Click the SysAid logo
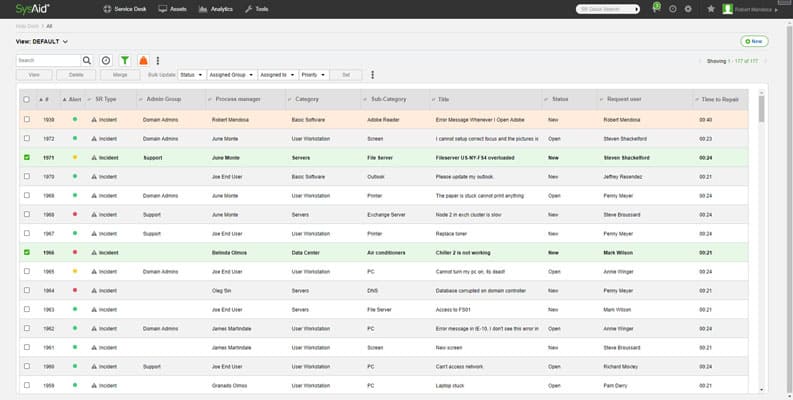793x400 pixels. click(x=33, y=9)
